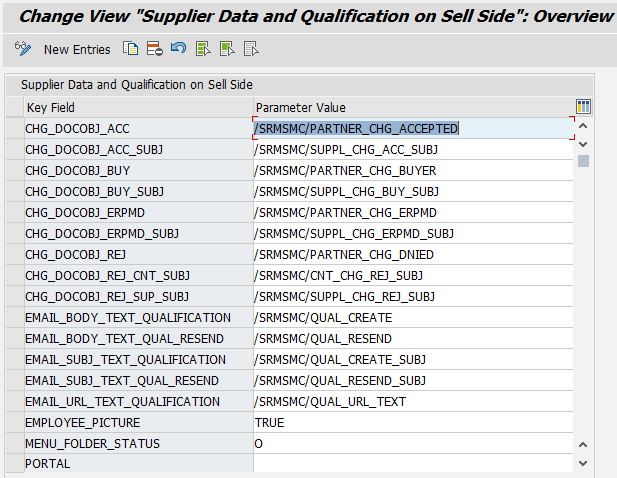Click the scroll-down arrow below the top arrow
This screenshot has width=617, height=478.
click(584, 145)
